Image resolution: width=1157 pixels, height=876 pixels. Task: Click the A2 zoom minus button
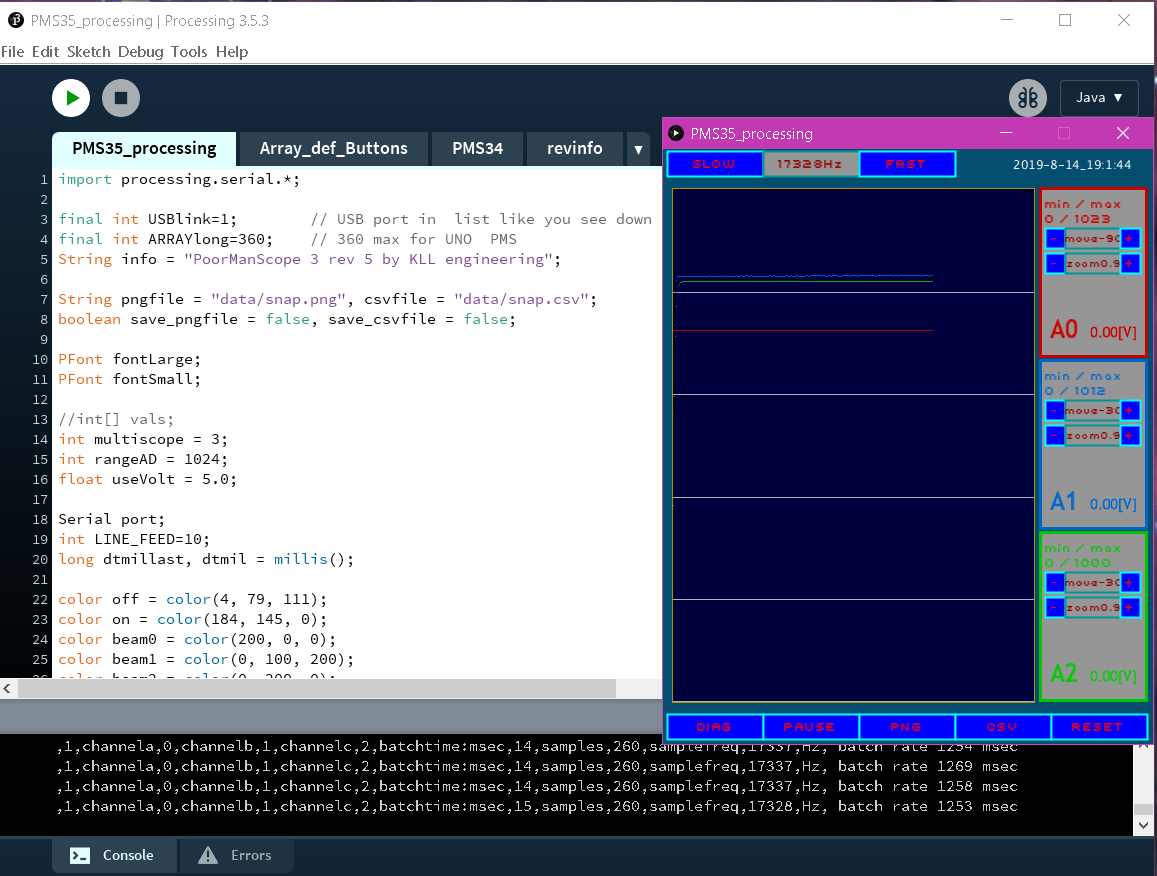click(x=1055, y=608)
